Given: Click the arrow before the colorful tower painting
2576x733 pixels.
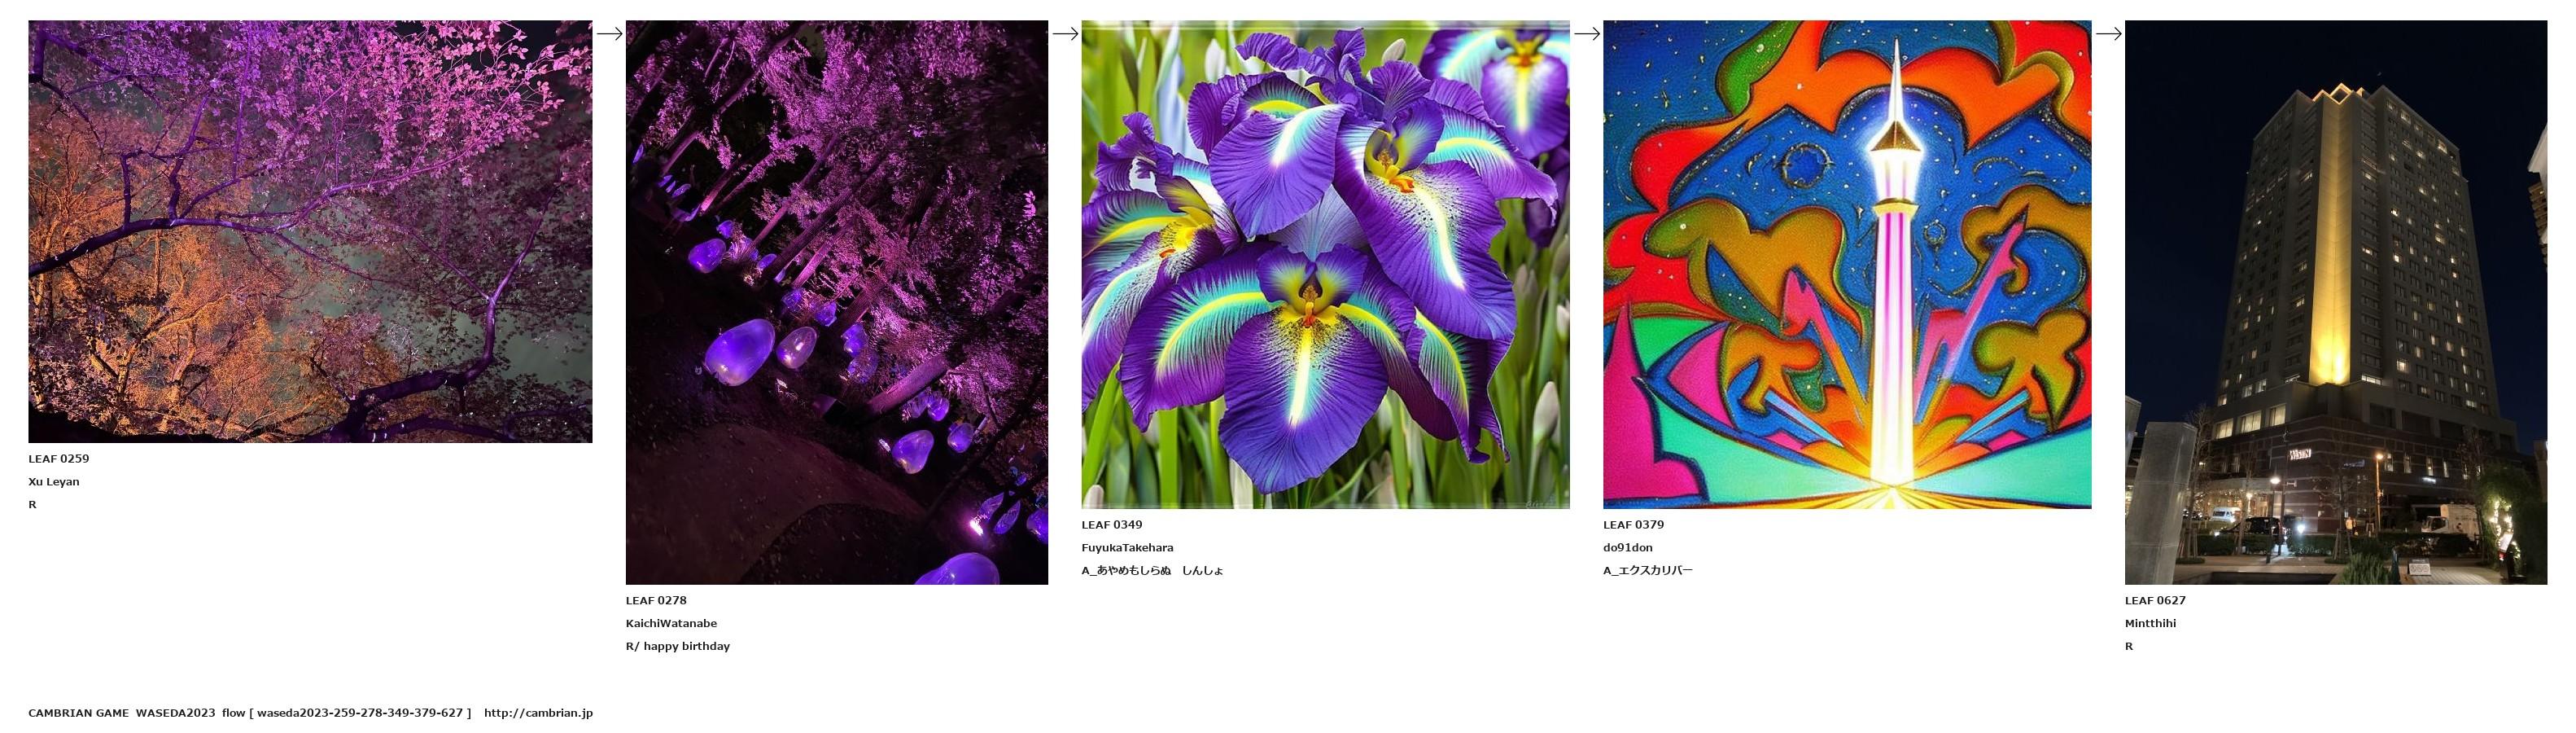Looking at the screenshot, I should 1587,33.
